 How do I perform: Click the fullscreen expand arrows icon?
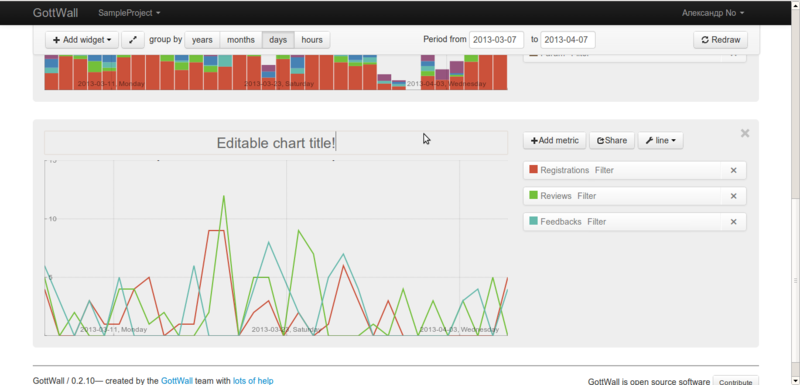(133, 40)
